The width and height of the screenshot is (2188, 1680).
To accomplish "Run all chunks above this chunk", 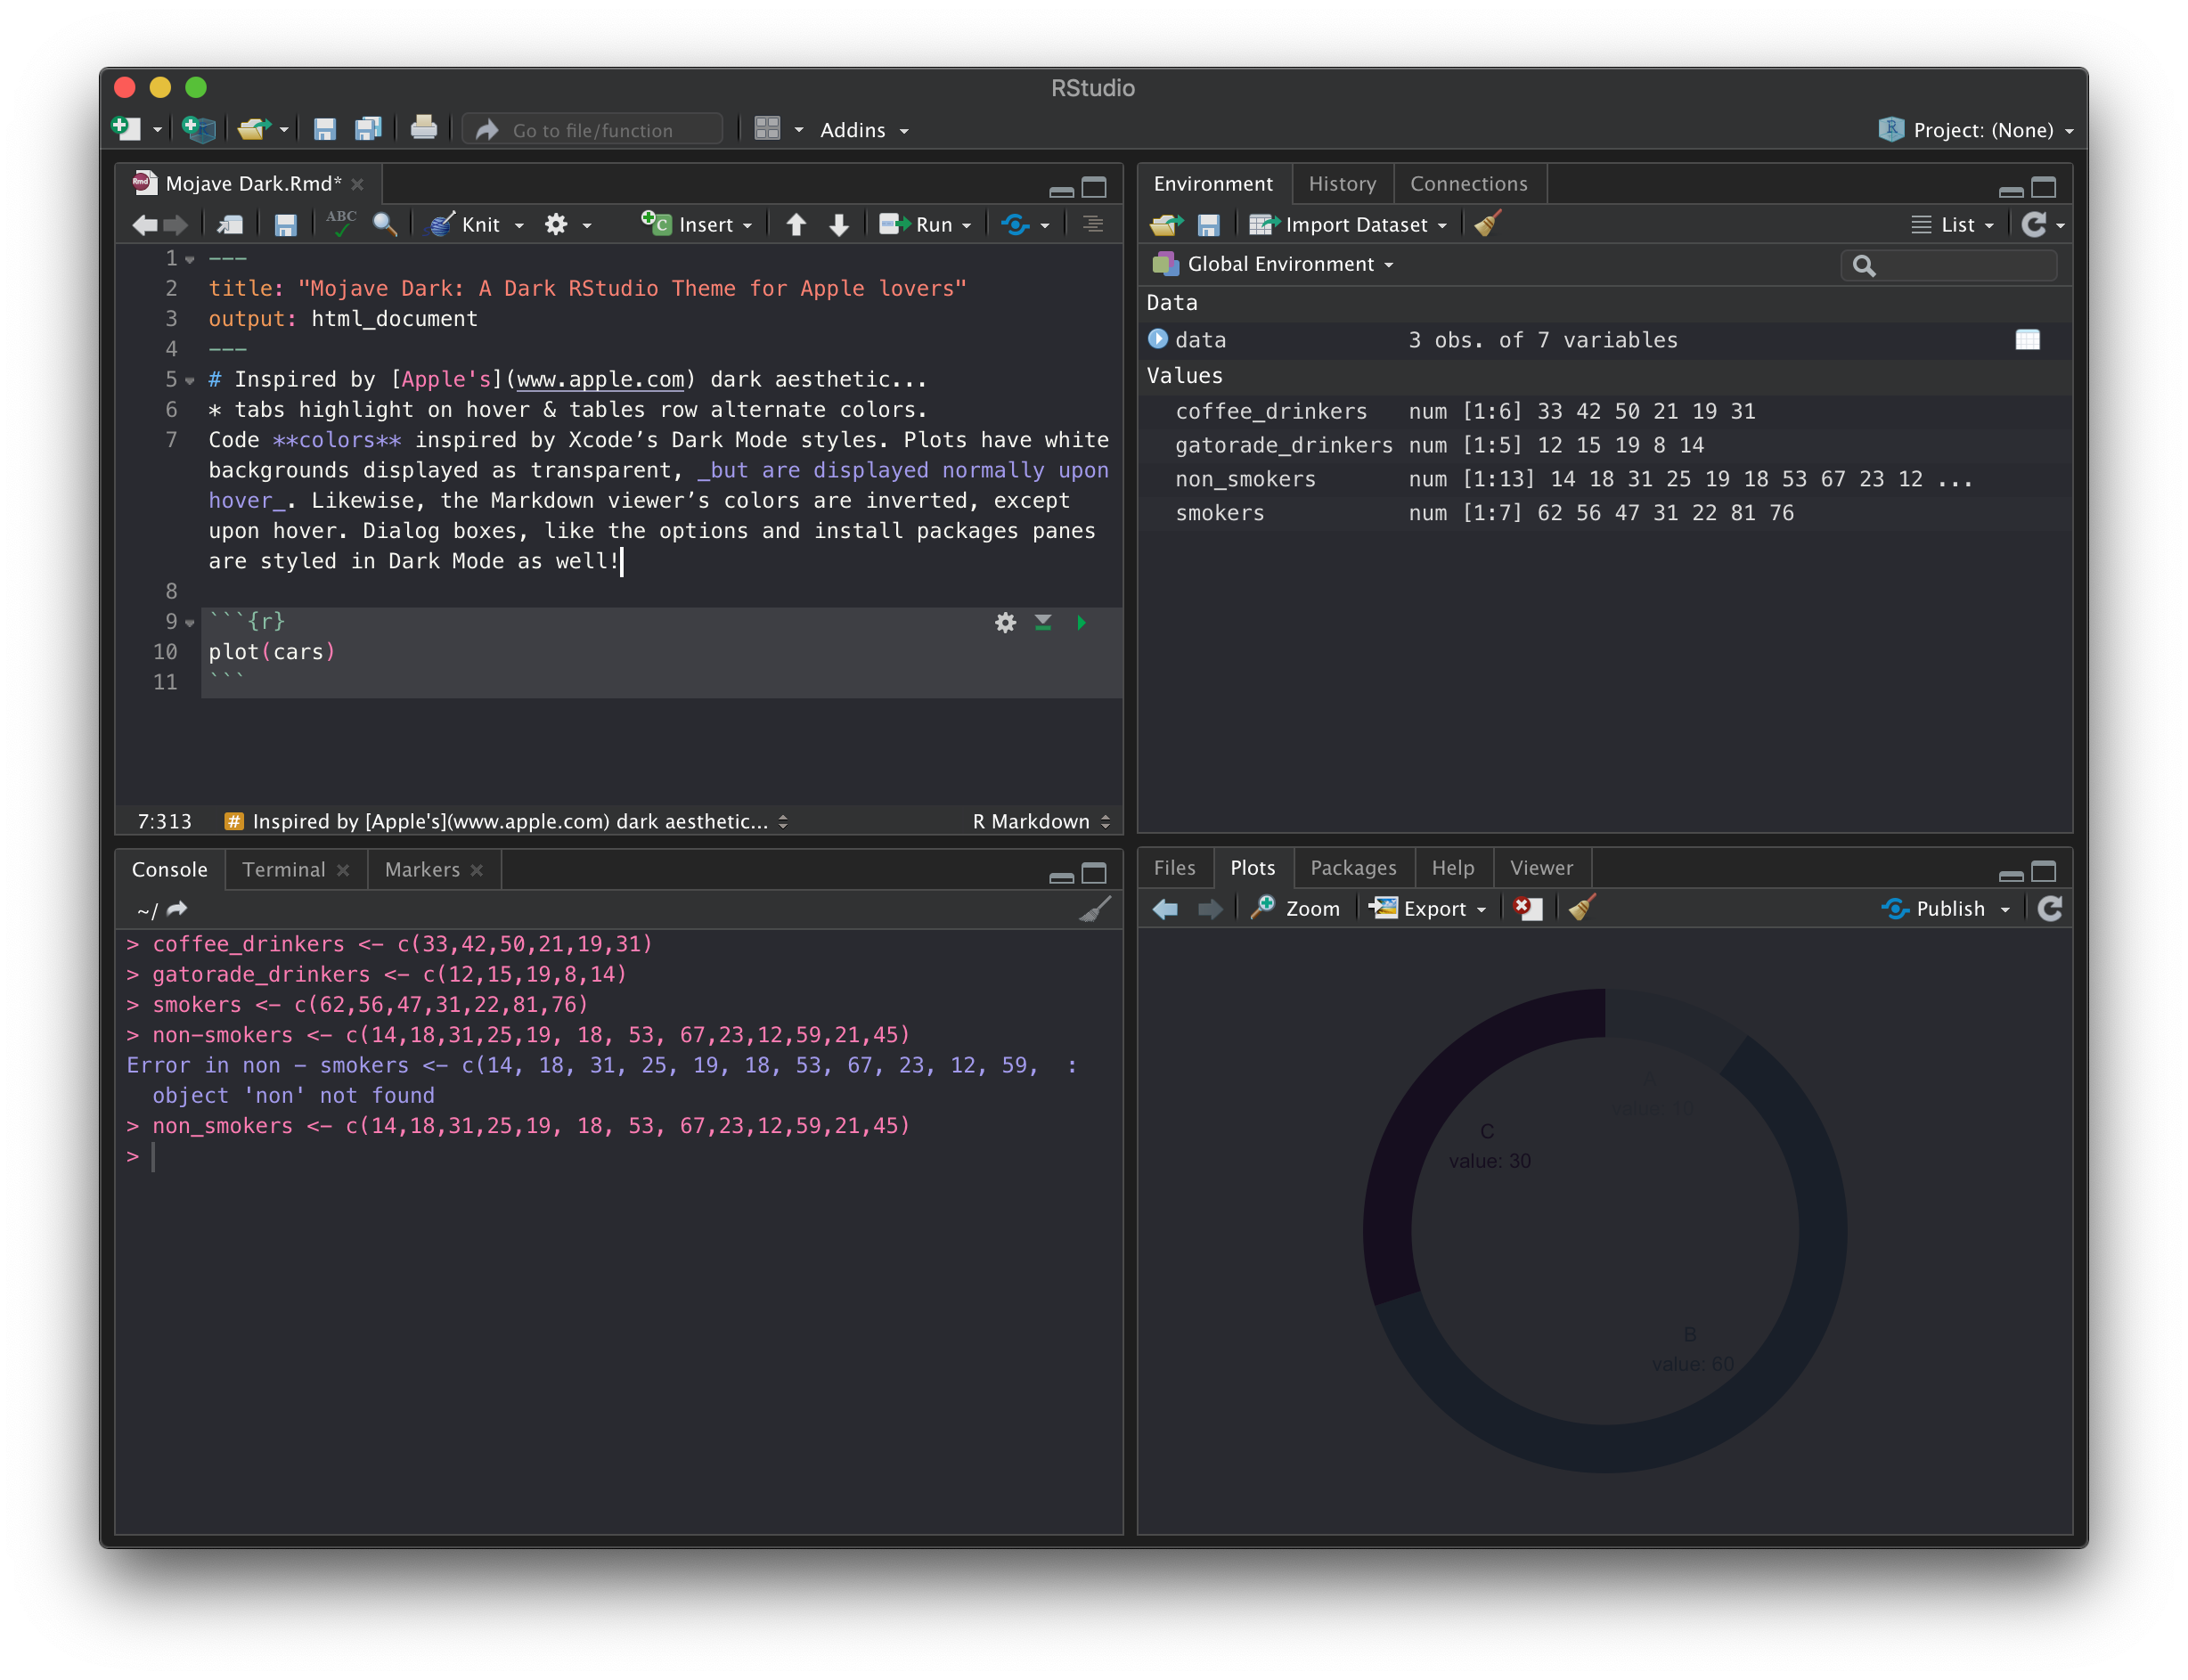I will (x=1043, y=622).
